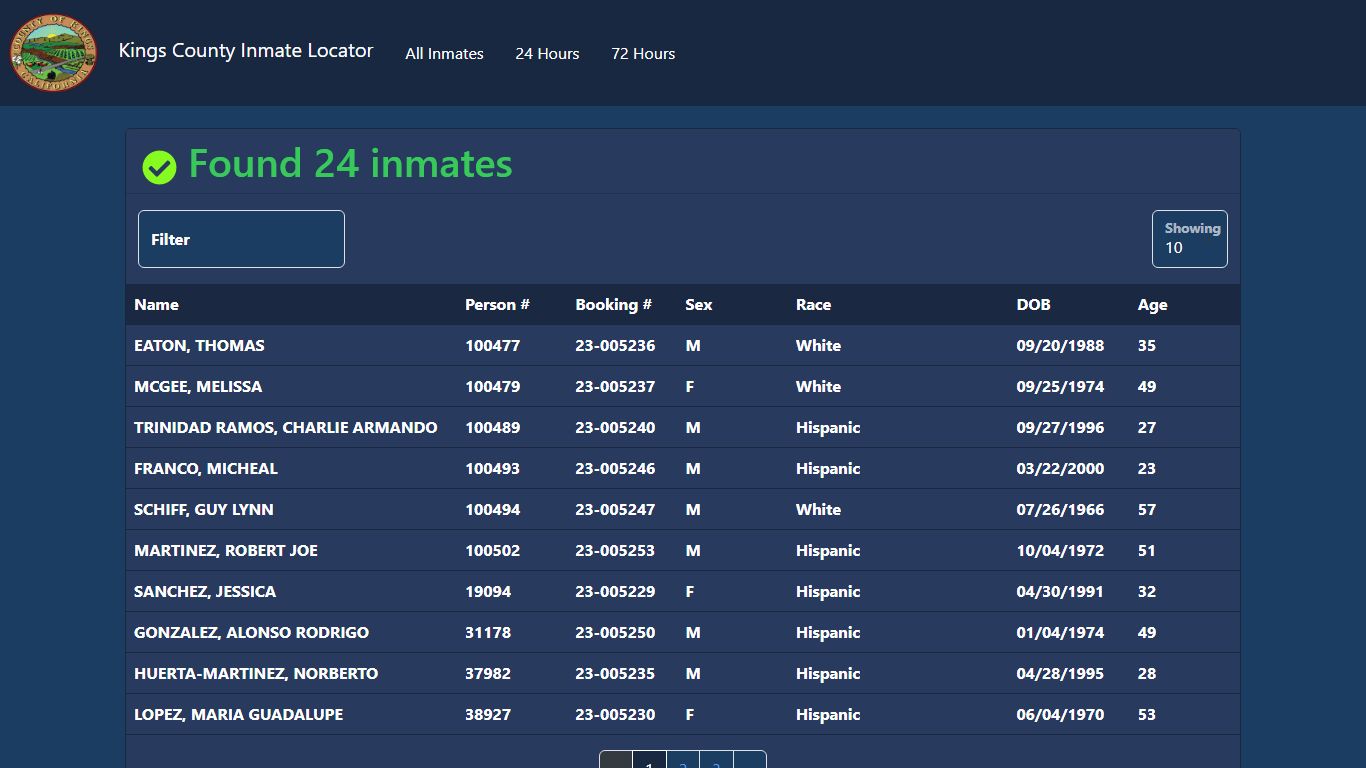Screen dimensions: 1366x768
Task: Click the Found 24 inmates heading
Action: click(350, 164)
